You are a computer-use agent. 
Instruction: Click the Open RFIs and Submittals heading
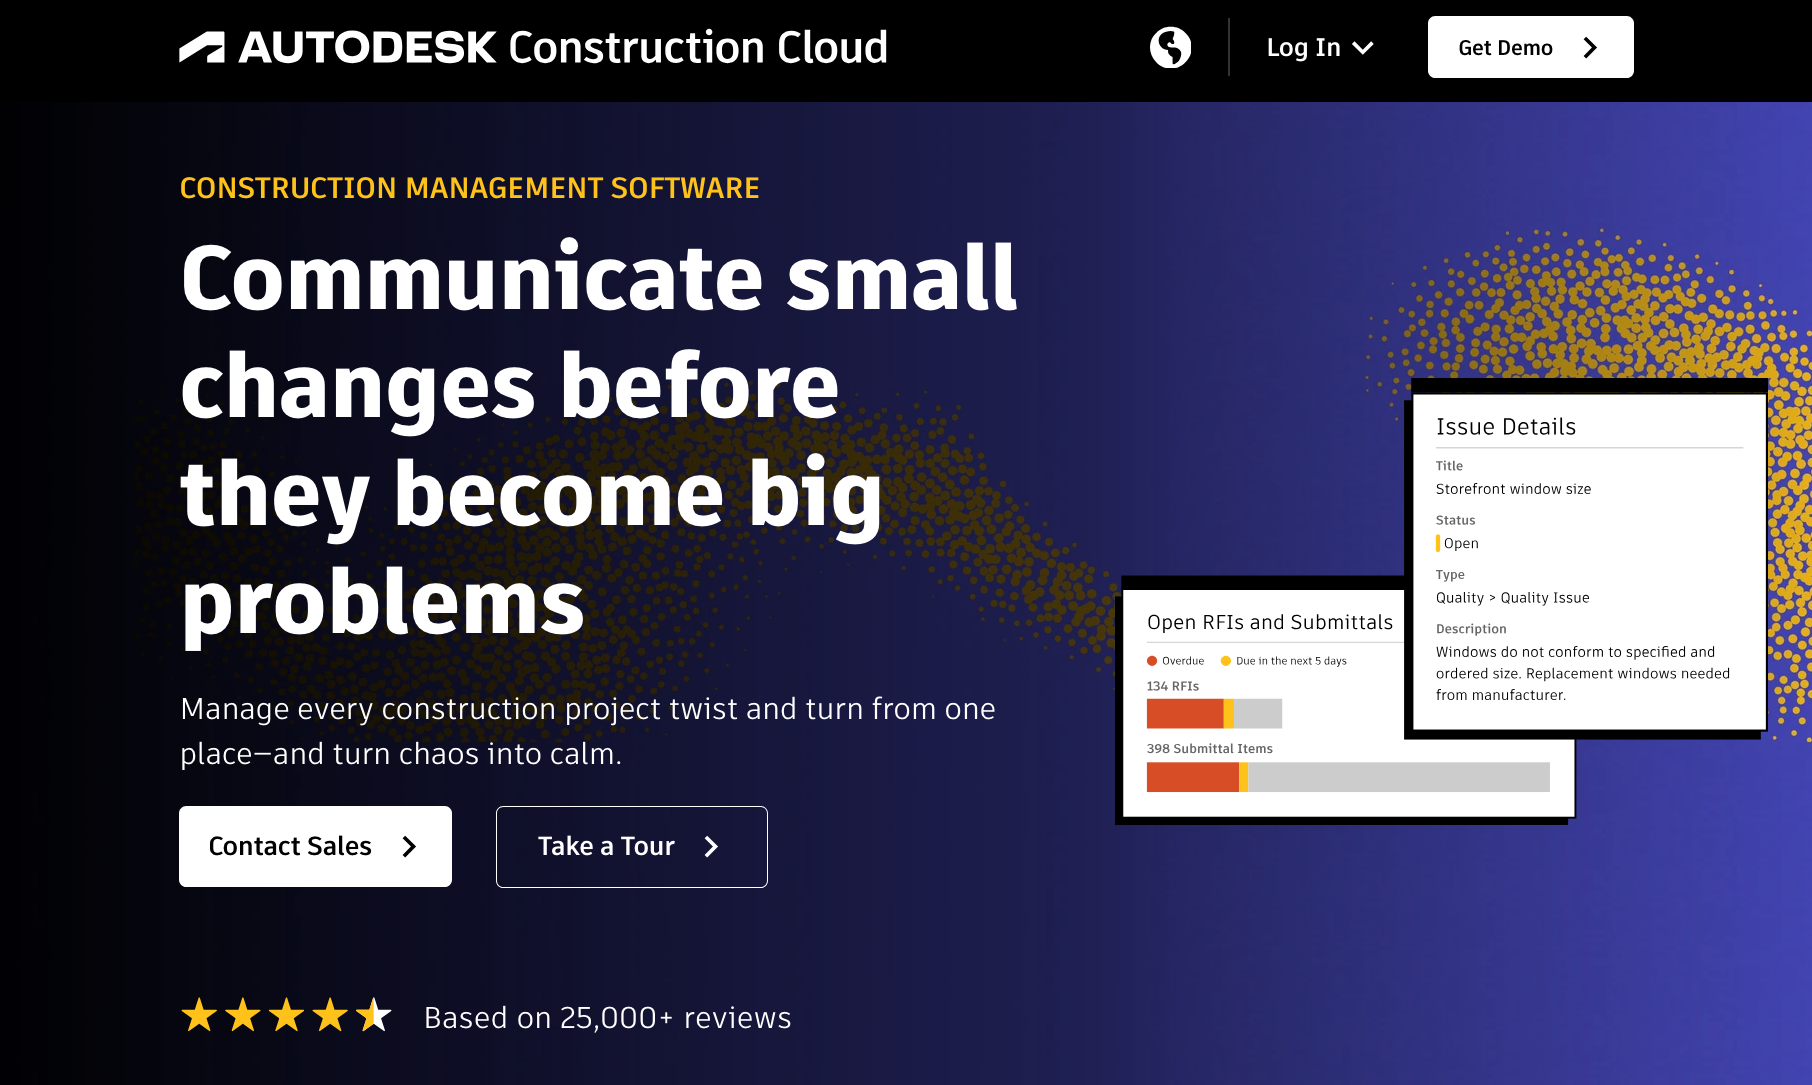1270,622
